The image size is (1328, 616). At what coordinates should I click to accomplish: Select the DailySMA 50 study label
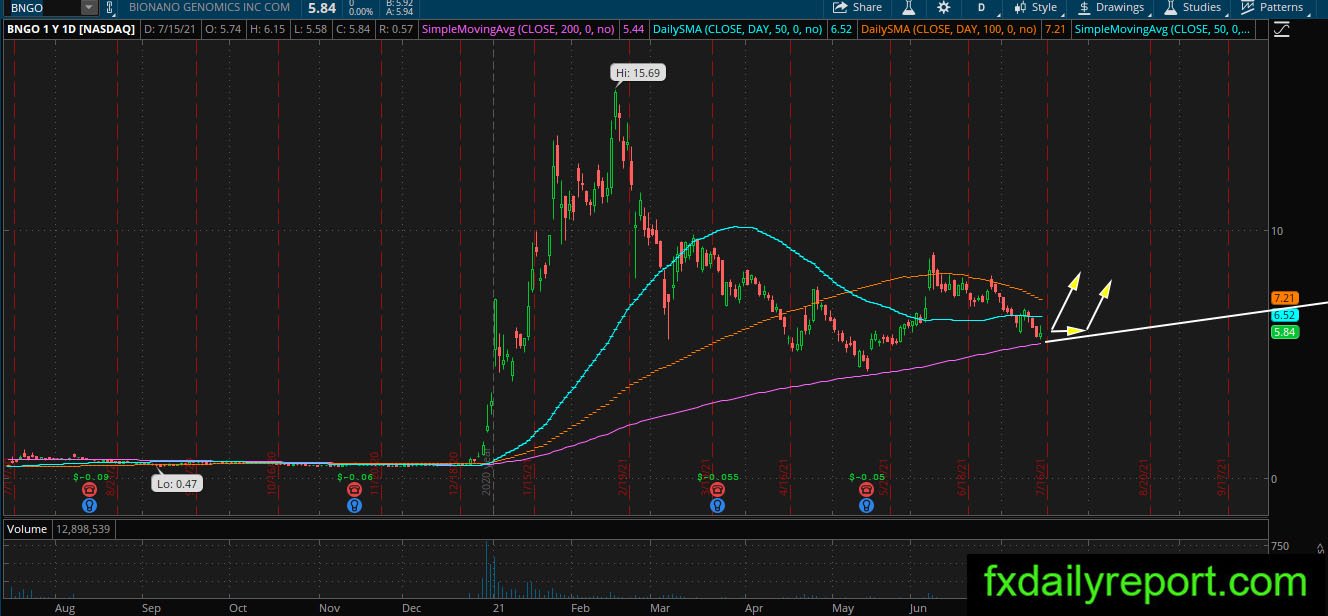coord(738,30)
